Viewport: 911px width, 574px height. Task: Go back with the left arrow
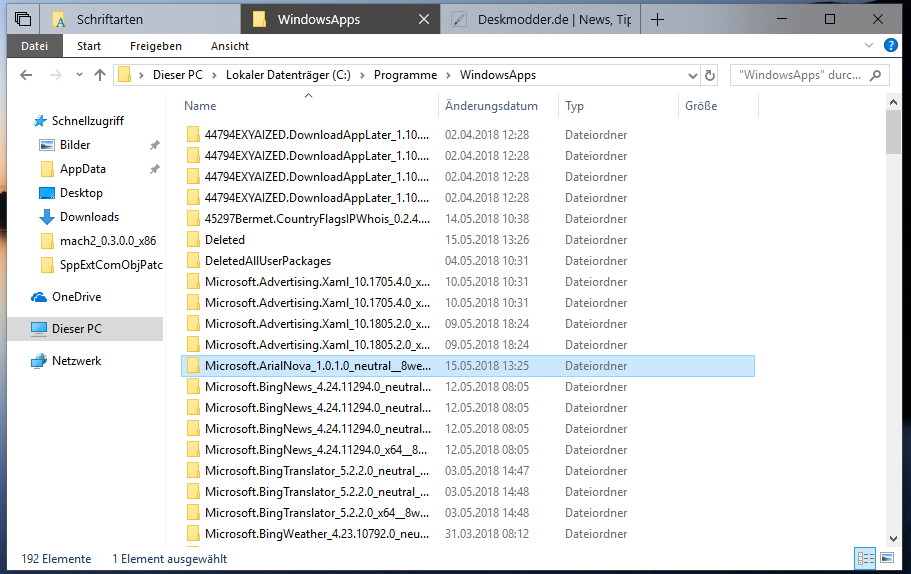[26, 75]
